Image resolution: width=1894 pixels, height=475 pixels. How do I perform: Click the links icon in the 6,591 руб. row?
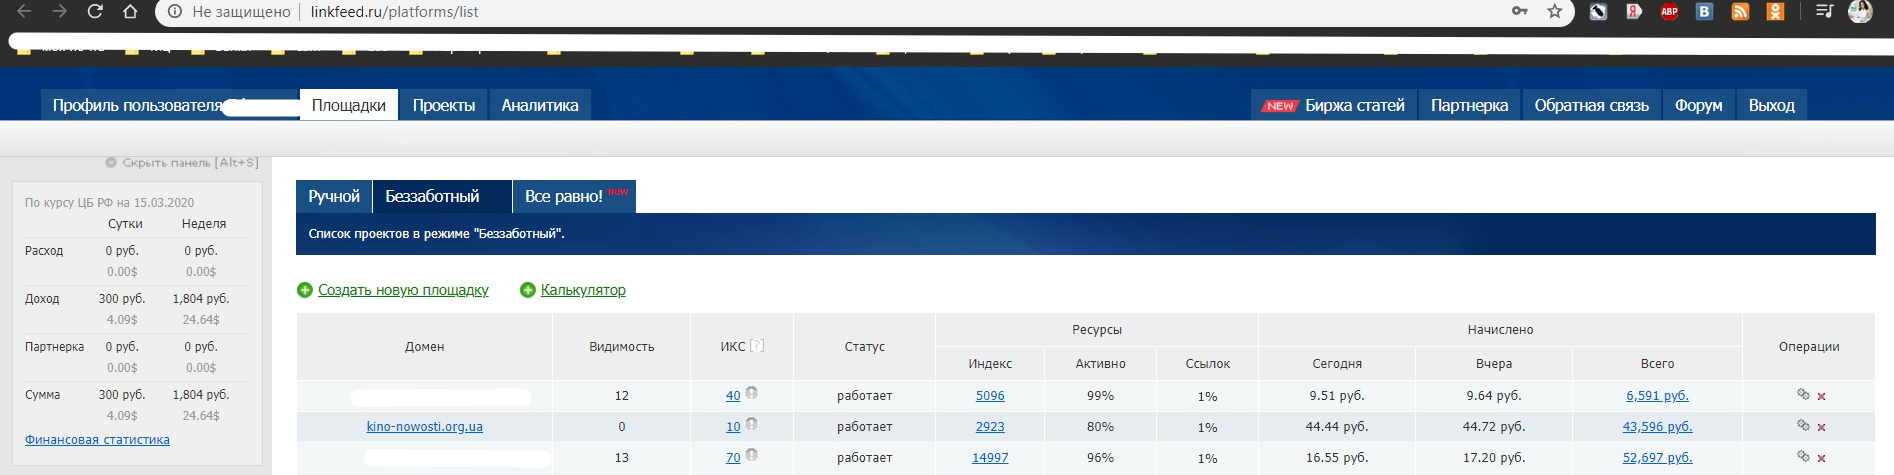(1803, 395)
